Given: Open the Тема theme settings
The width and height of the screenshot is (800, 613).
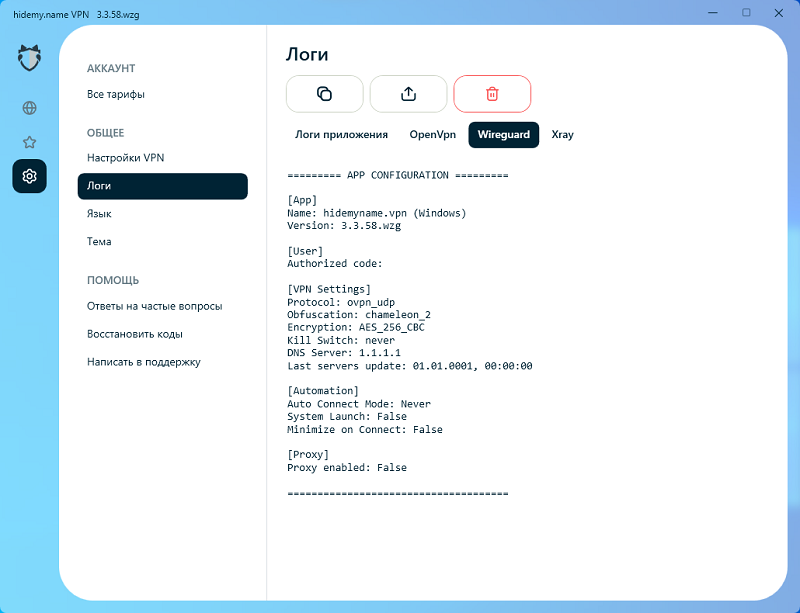Looking at the screenshot, I should coord(99,242).
